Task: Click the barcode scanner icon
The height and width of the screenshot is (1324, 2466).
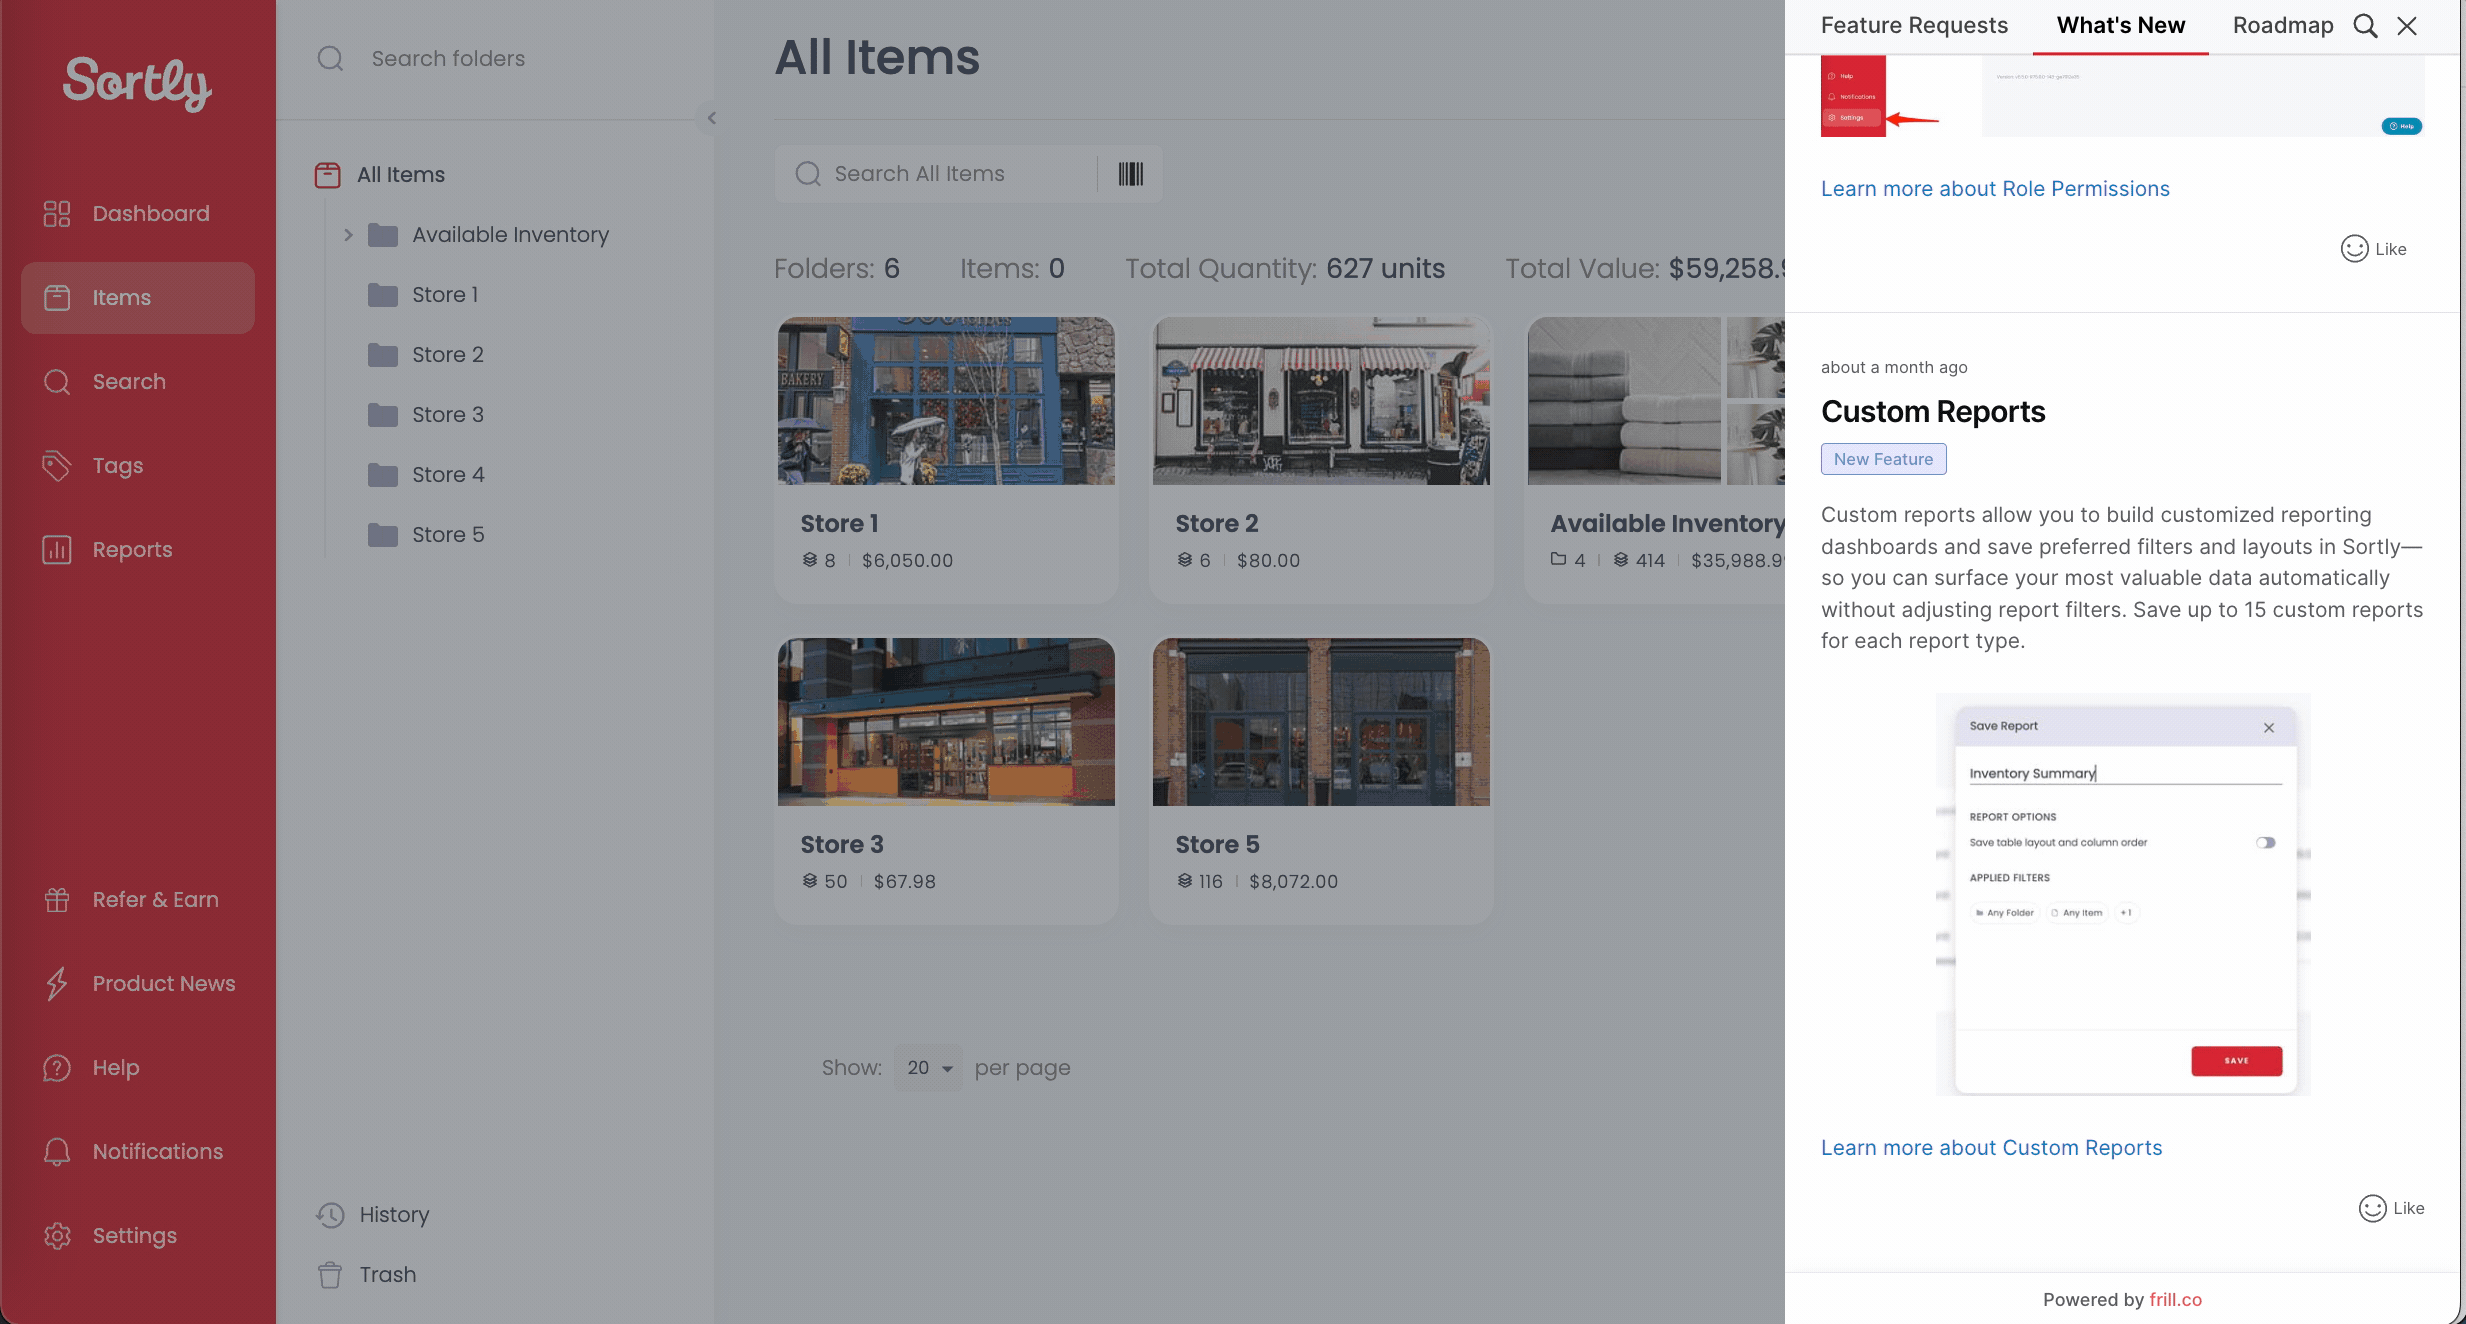Action: pyautogui.click(x=1130, y=174)
